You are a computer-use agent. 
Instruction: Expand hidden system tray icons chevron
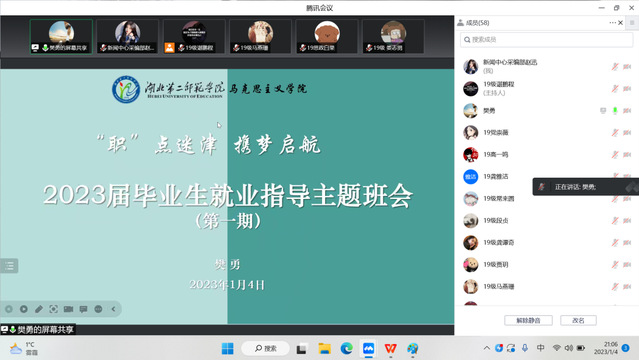[487, 348]
